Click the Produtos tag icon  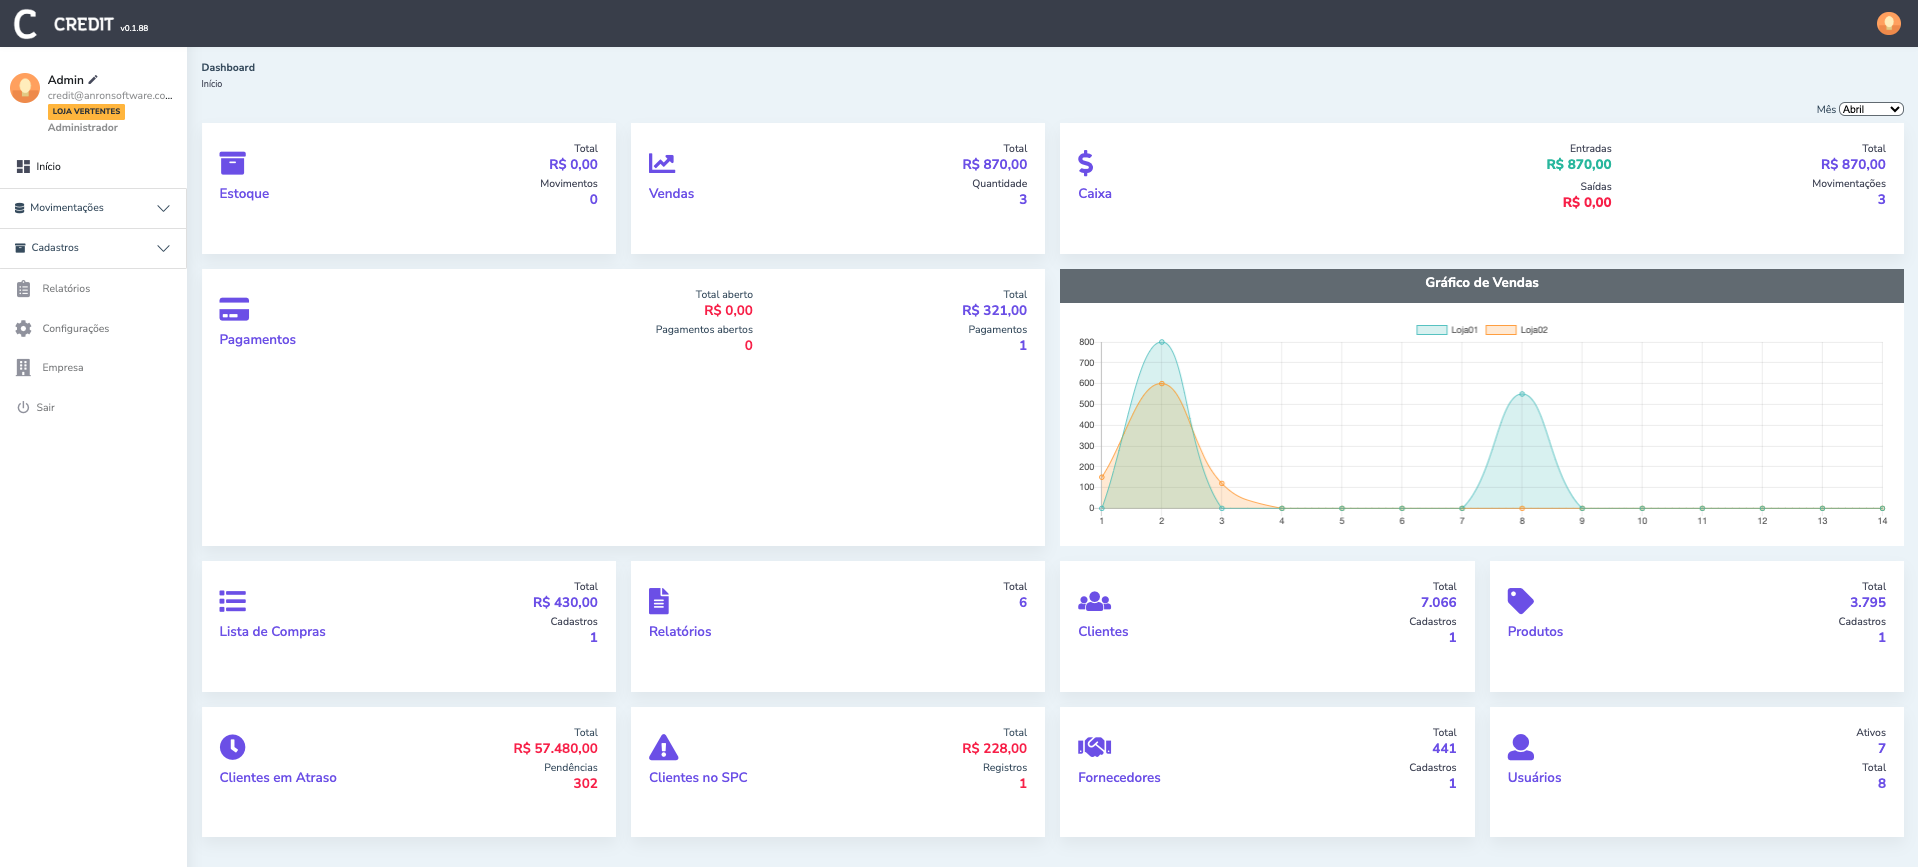click(x=1520, y=601)
